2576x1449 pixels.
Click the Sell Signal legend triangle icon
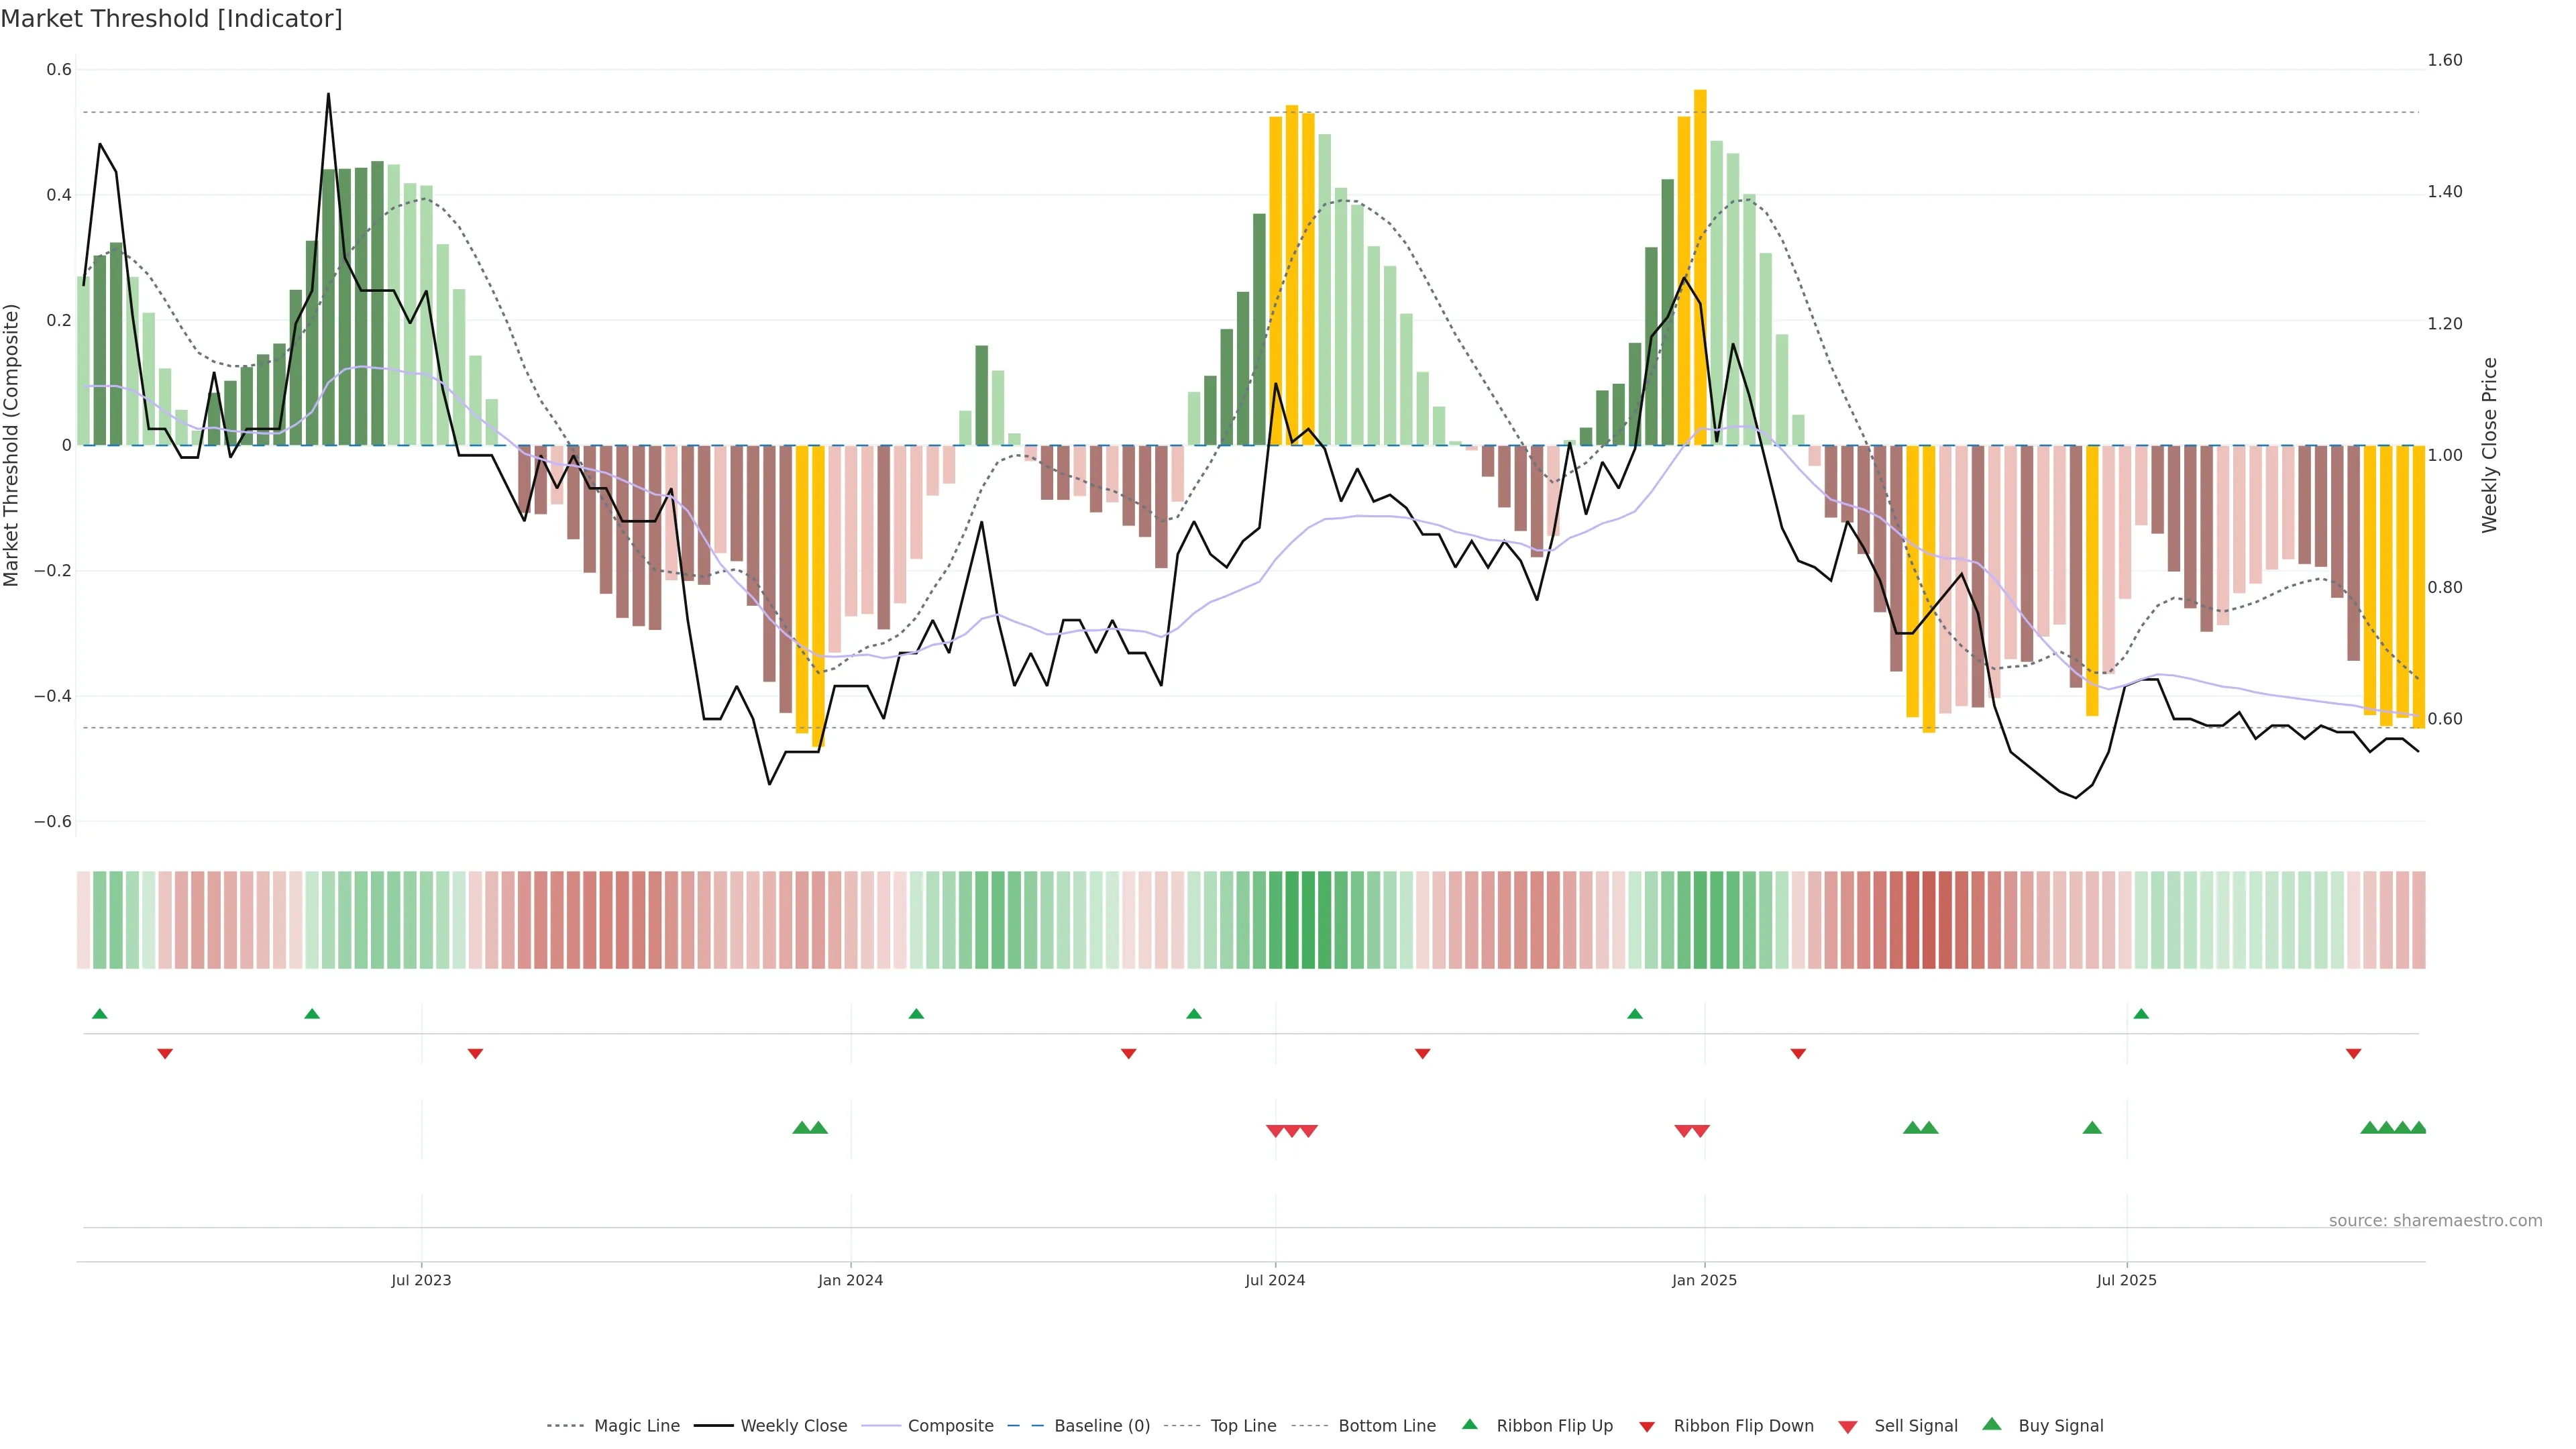click(x=1847, y=1426)
